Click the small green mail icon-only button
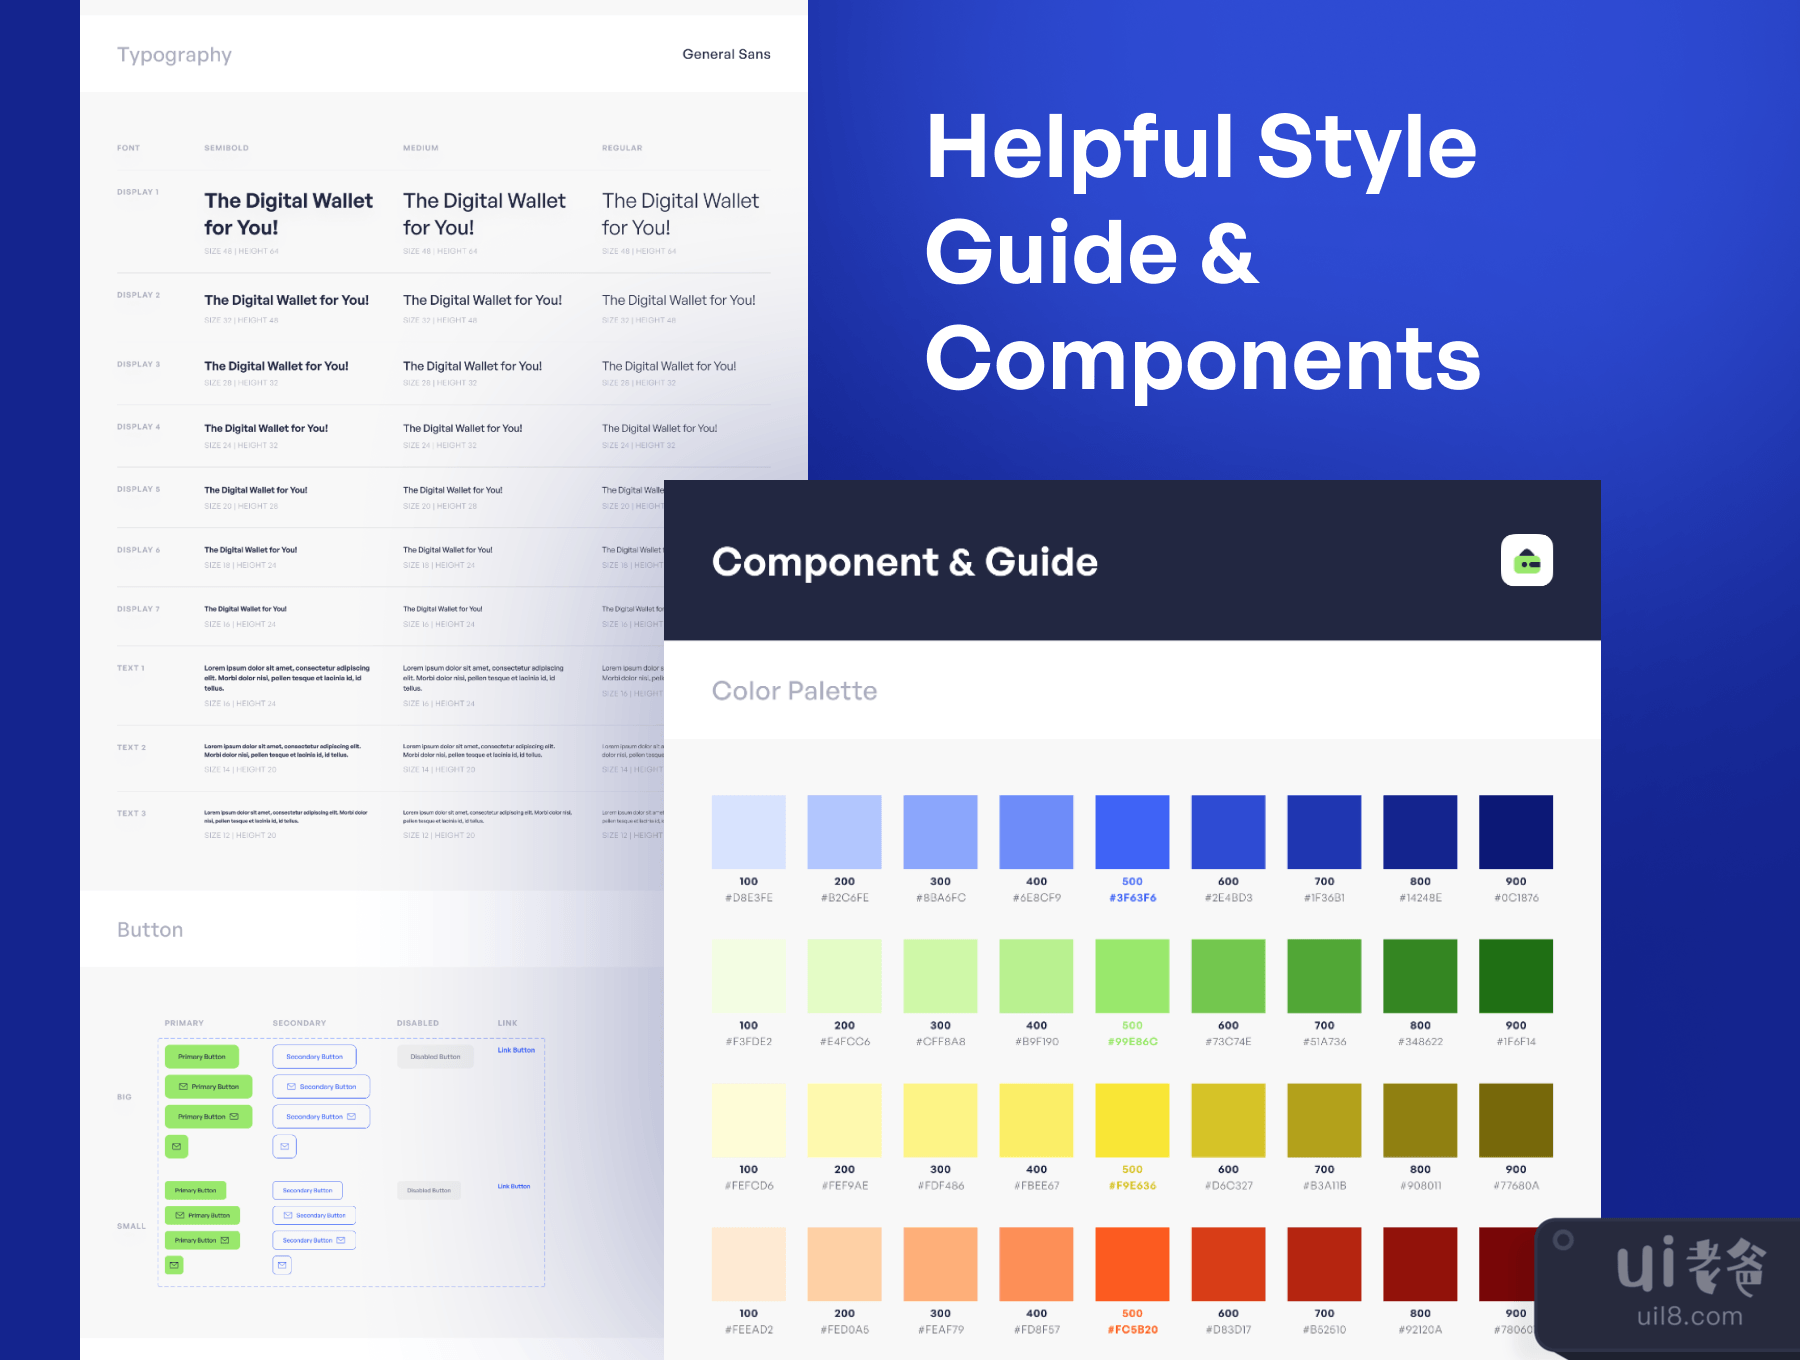 point(174,1265)
